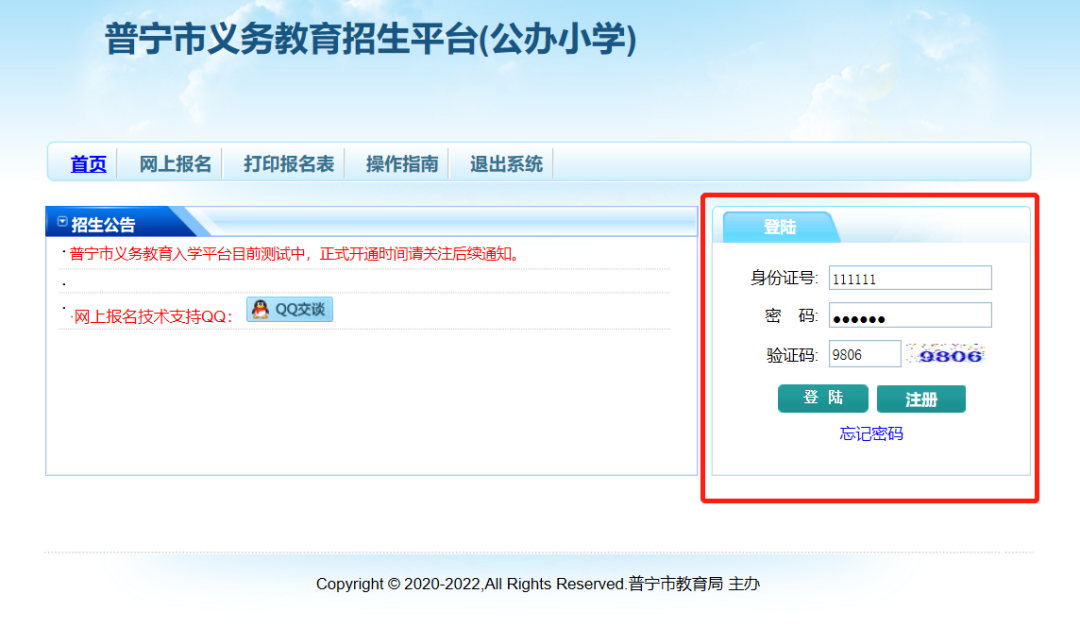Click the 网上报名技术支持QQ text

[x=152, y=317]
